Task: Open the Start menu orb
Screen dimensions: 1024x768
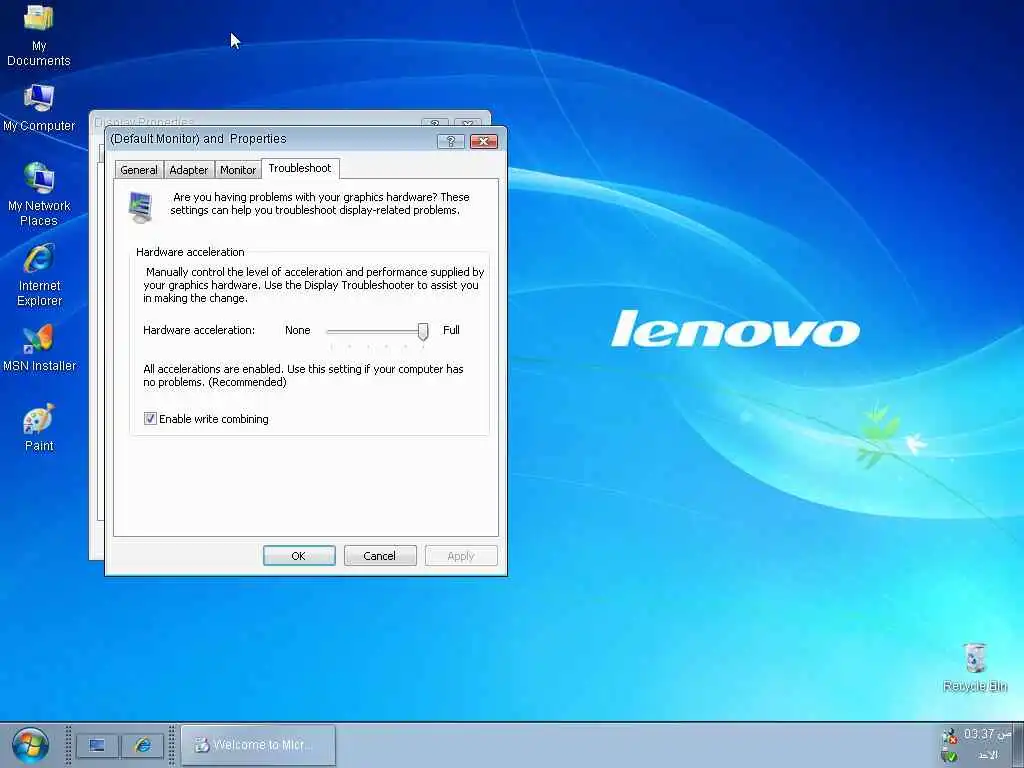Action: [30, 745]
